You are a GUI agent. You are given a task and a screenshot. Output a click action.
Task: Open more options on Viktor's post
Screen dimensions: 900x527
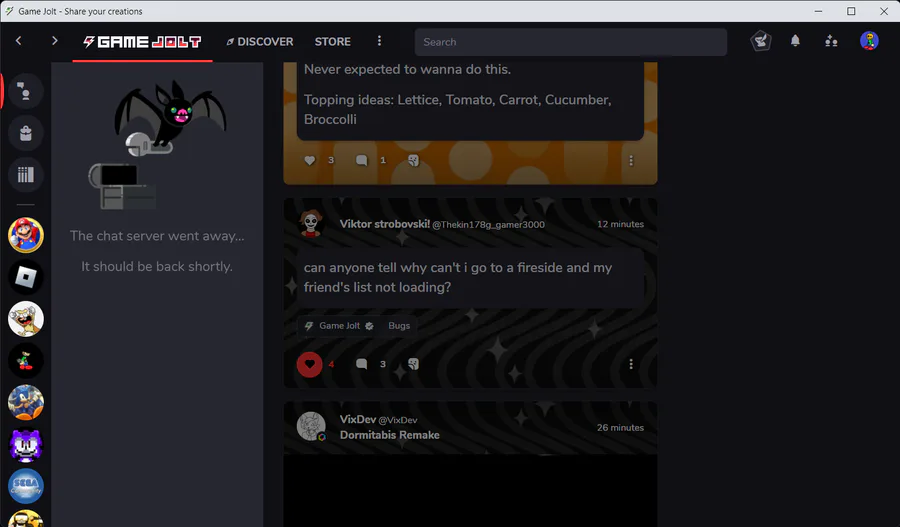pos(631,364)
